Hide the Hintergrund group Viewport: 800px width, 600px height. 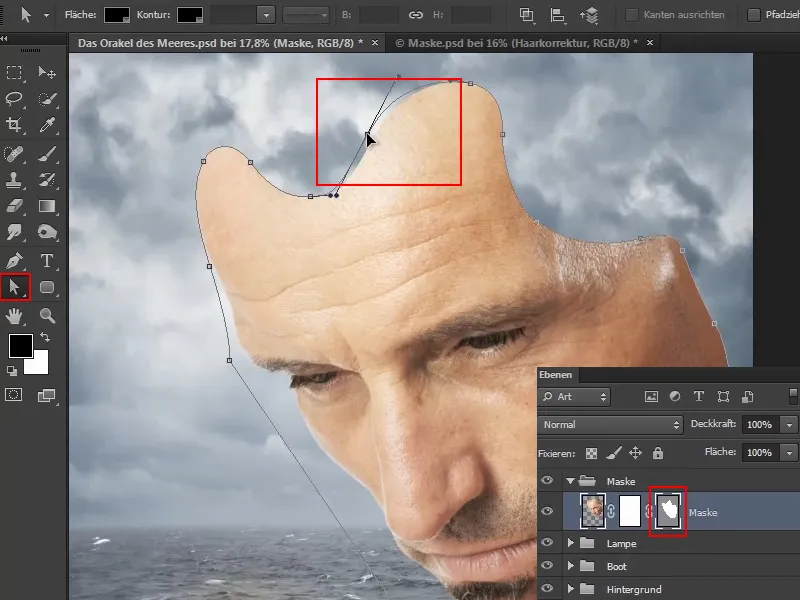pos(547,588)
